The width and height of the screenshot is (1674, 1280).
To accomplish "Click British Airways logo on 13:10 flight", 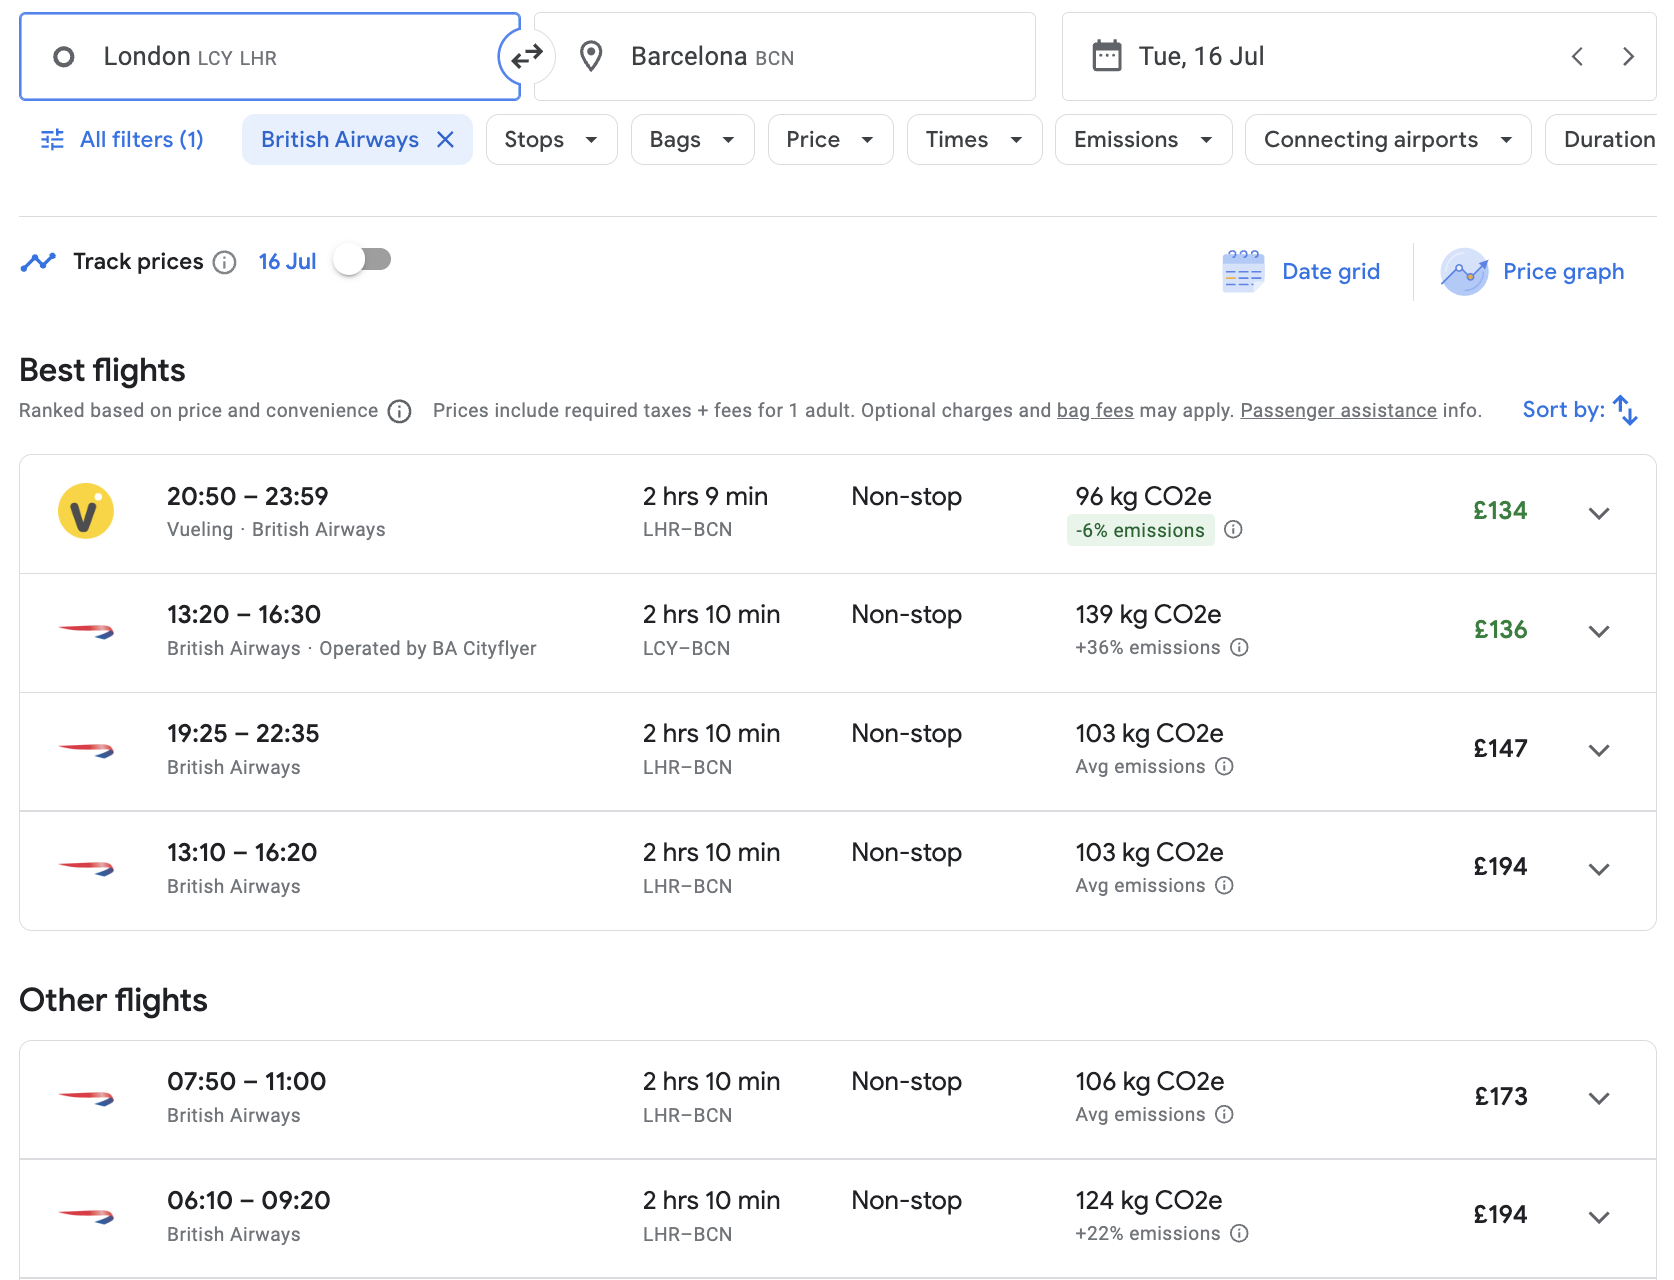I will (86, 869).
